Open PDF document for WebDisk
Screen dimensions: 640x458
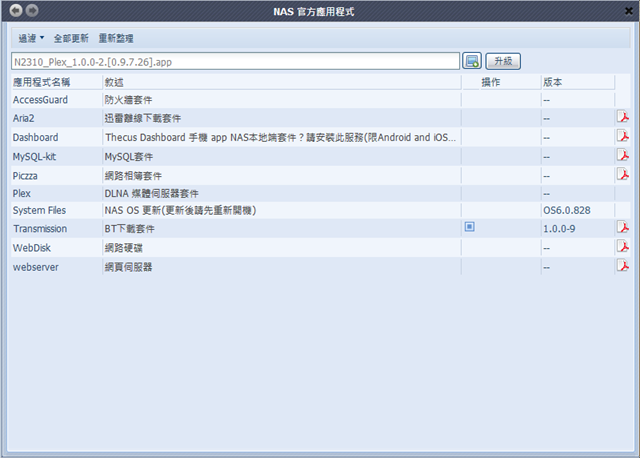click(622, 246)
